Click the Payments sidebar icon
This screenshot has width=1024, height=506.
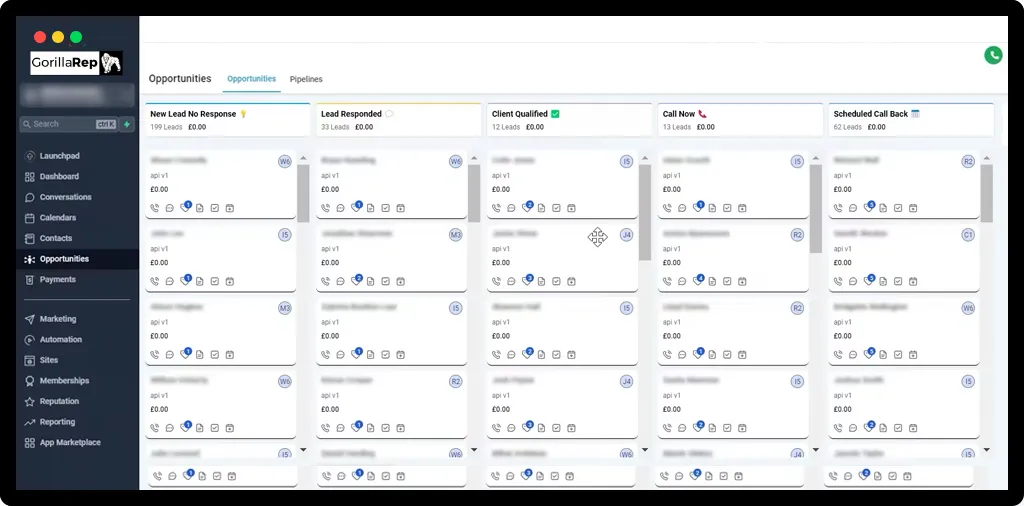pos(29,279)
